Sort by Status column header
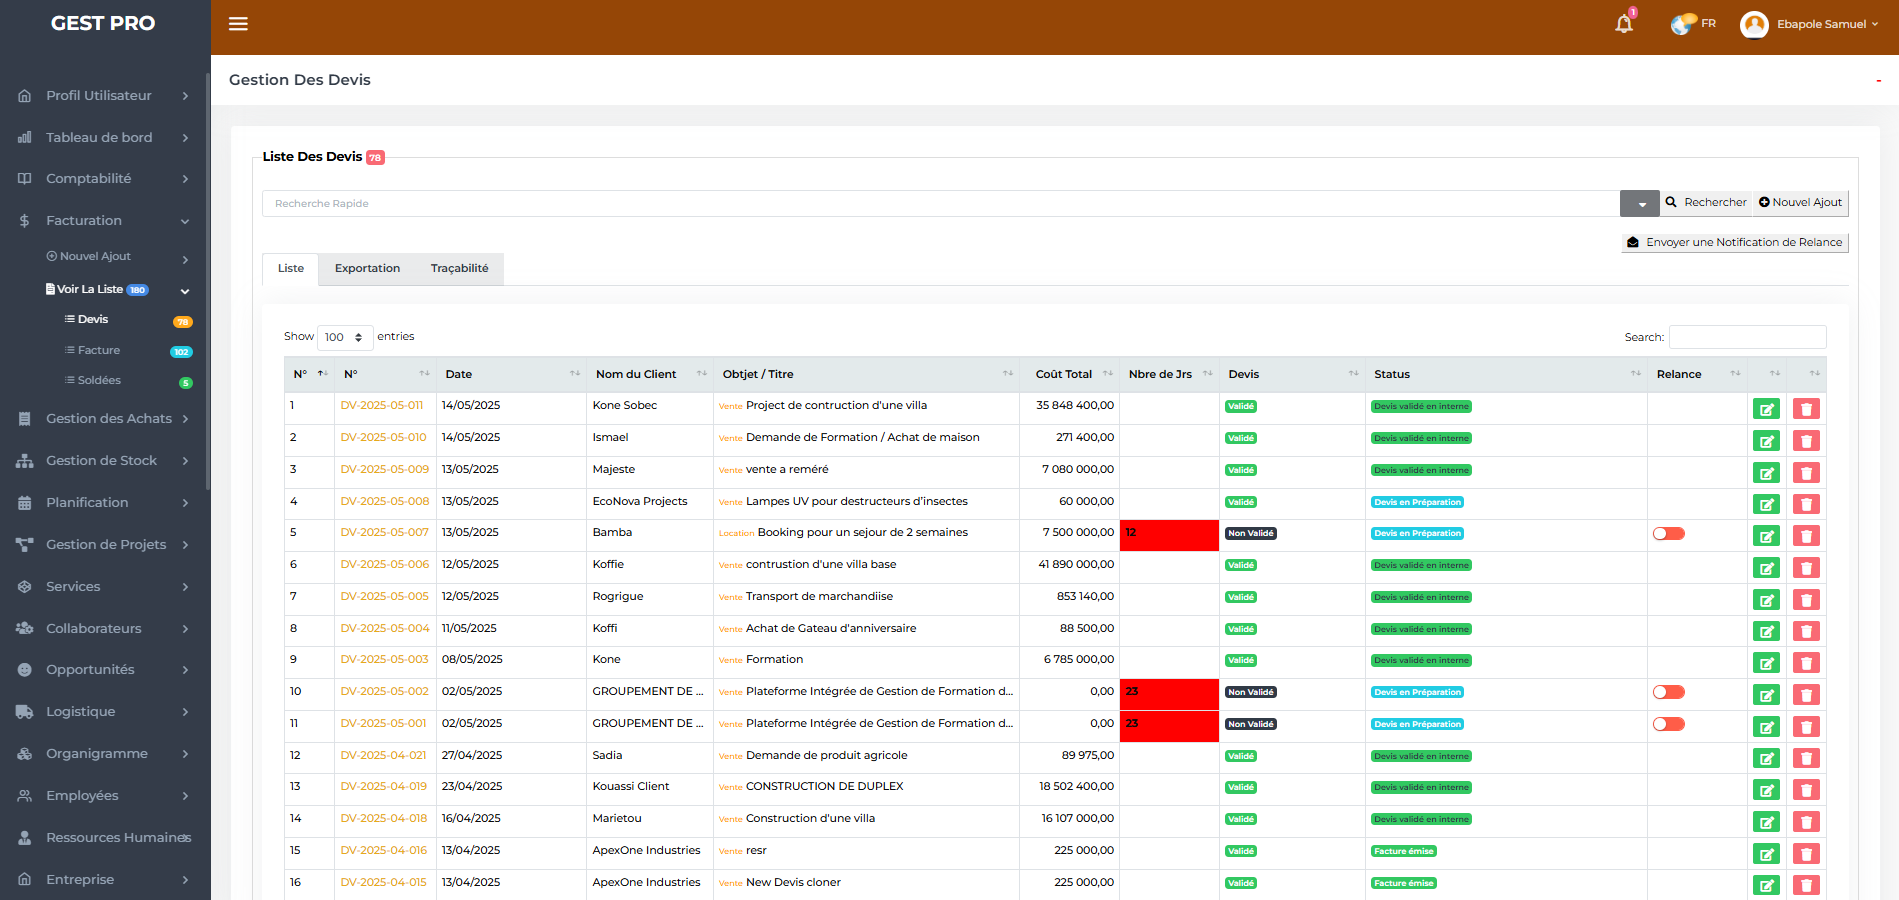 1507,374
